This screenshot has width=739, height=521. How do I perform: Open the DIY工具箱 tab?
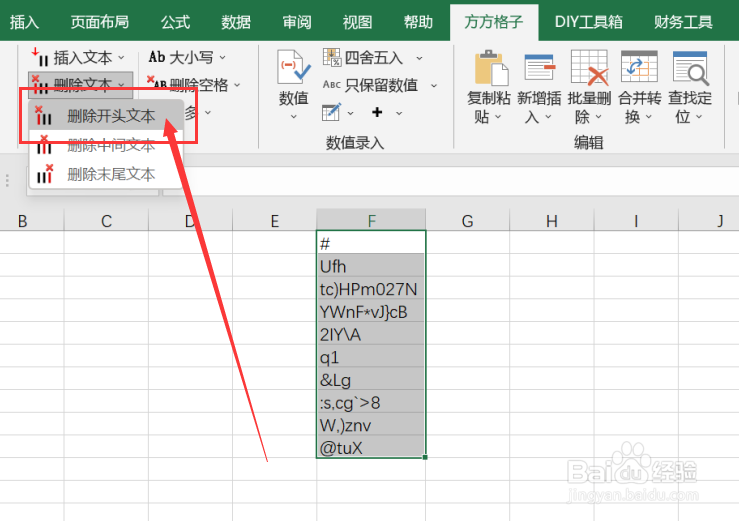(588, 22)
